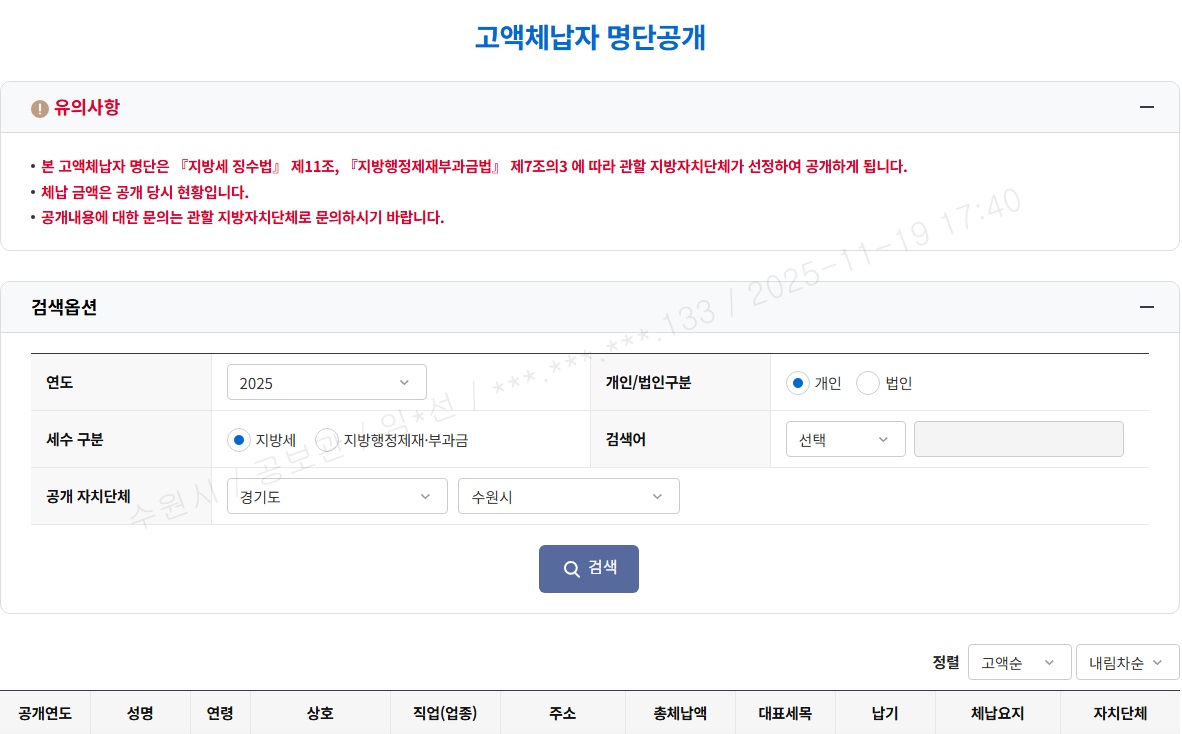Click the 성명 column header

(141, 714)
